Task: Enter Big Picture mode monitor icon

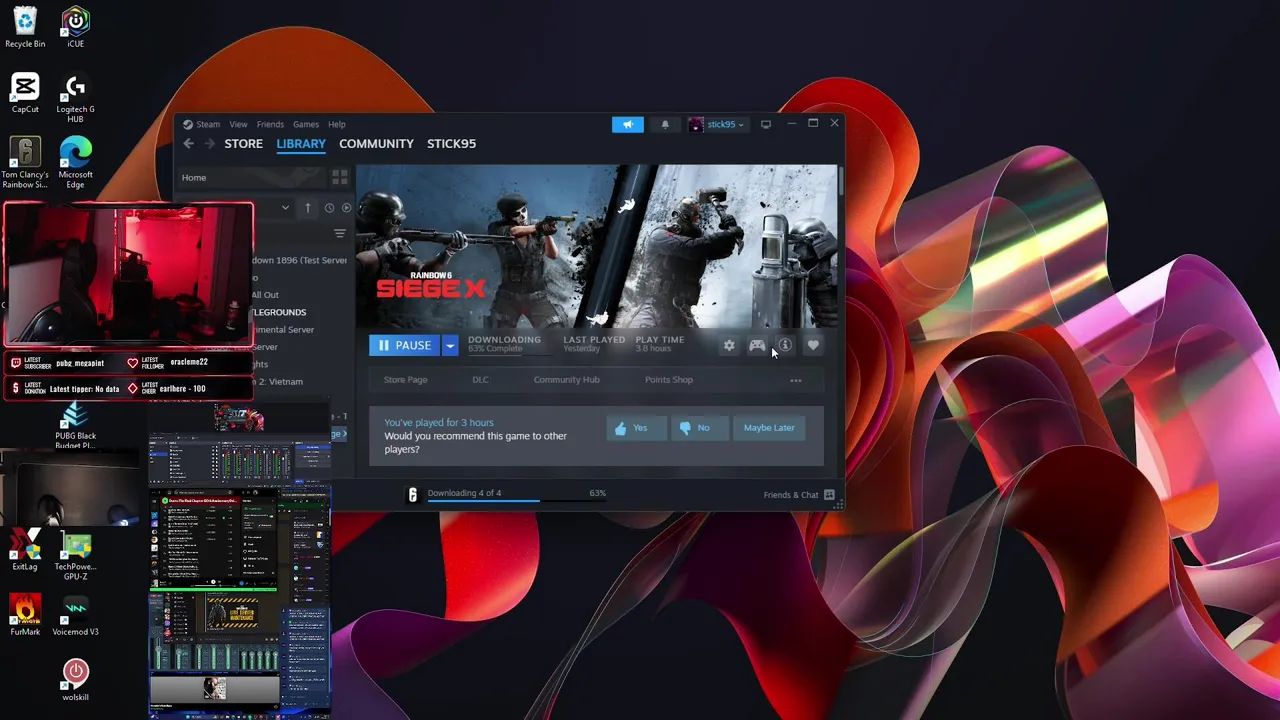Action: point(766,124)
